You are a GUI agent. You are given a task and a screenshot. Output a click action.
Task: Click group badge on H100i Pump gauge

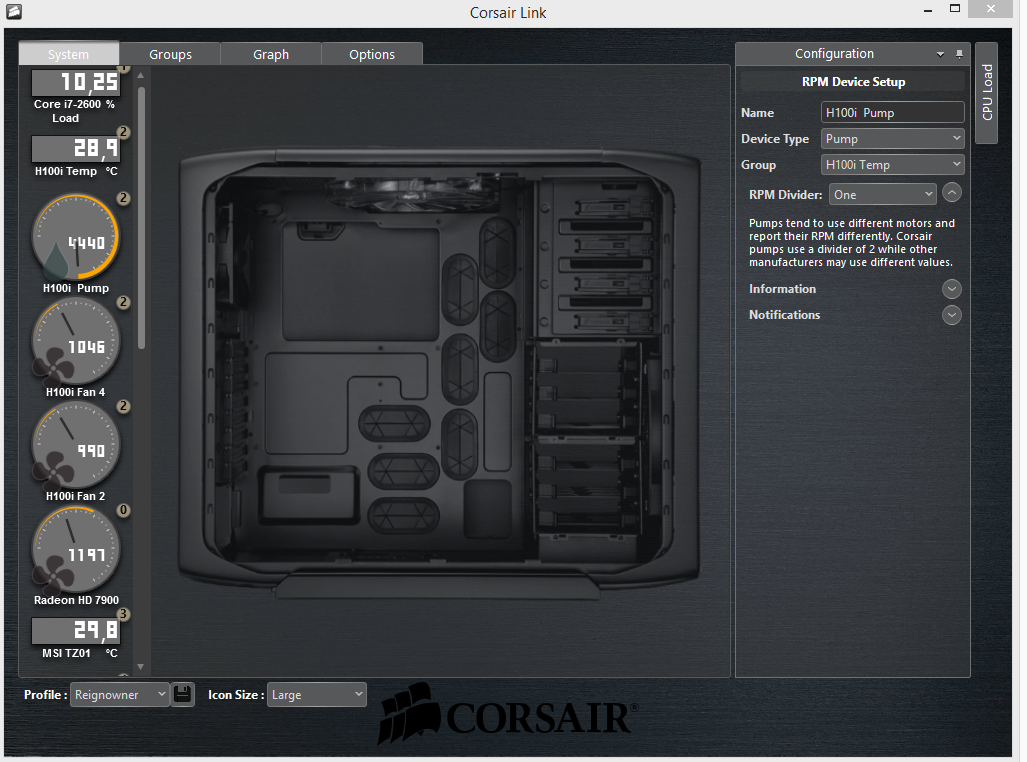click(123, 198)
